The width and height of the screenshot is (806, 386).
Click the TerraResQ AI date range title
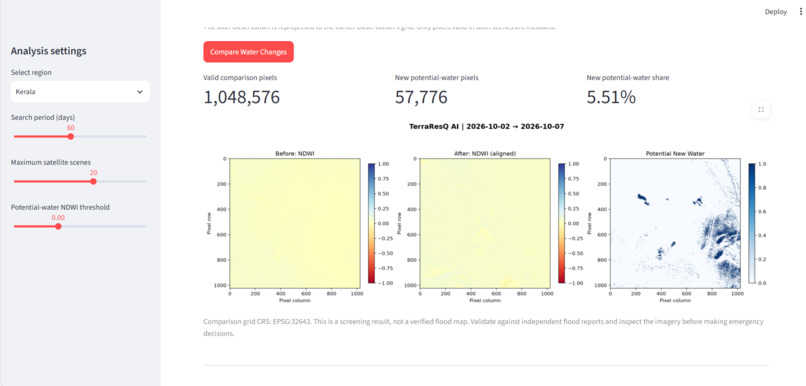487,126
